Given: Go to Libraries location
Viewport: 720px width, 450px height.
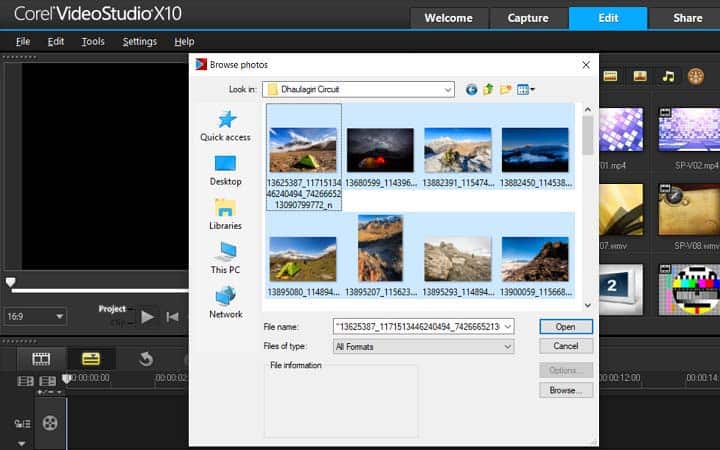Looking at the screenshot, I should pyautogui.click(x=225, y=214).
